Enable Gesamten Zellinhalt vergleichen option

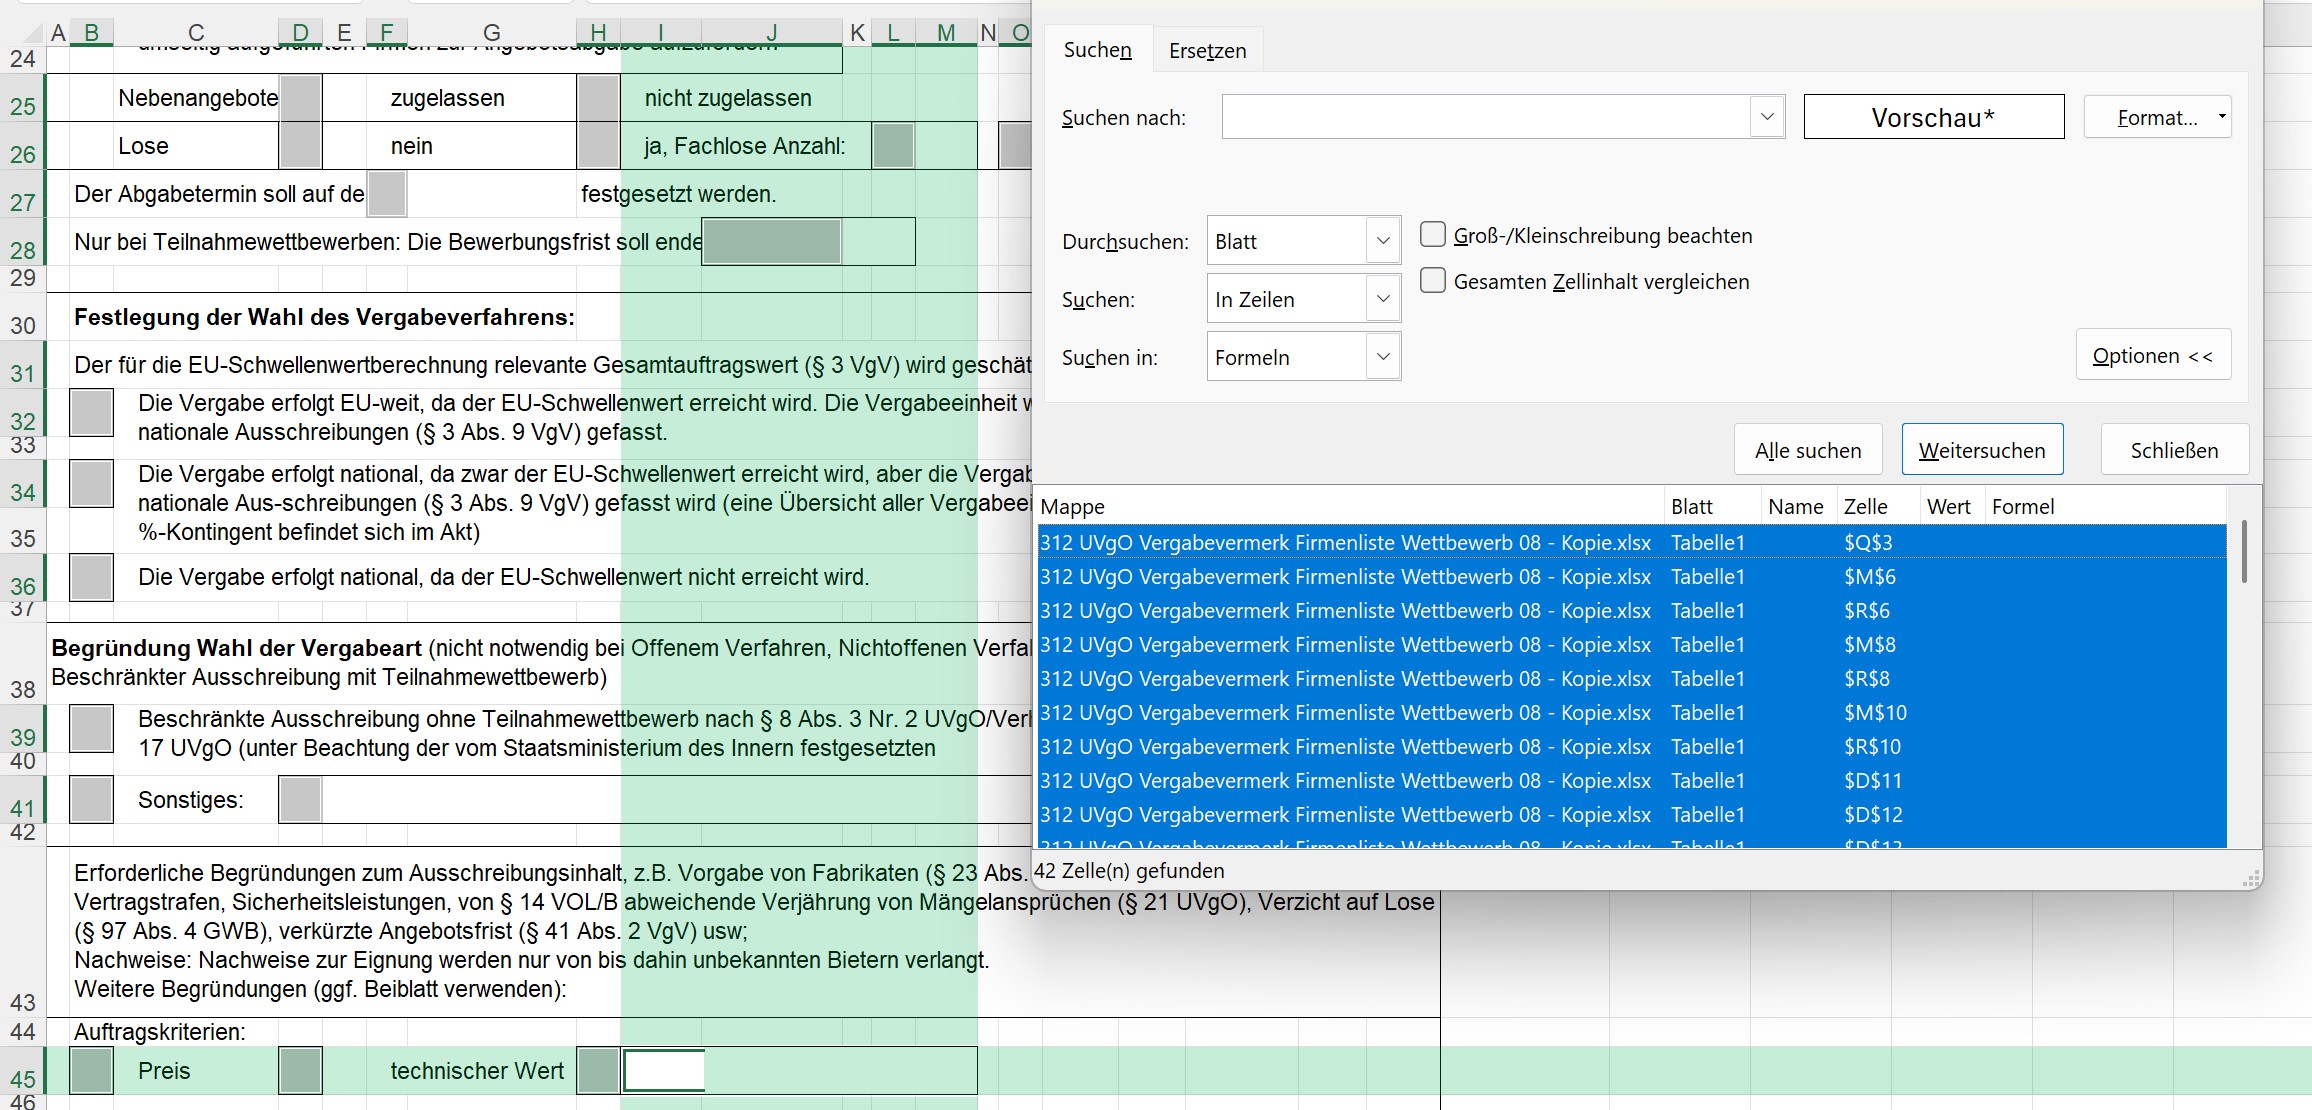point(1433,281)
